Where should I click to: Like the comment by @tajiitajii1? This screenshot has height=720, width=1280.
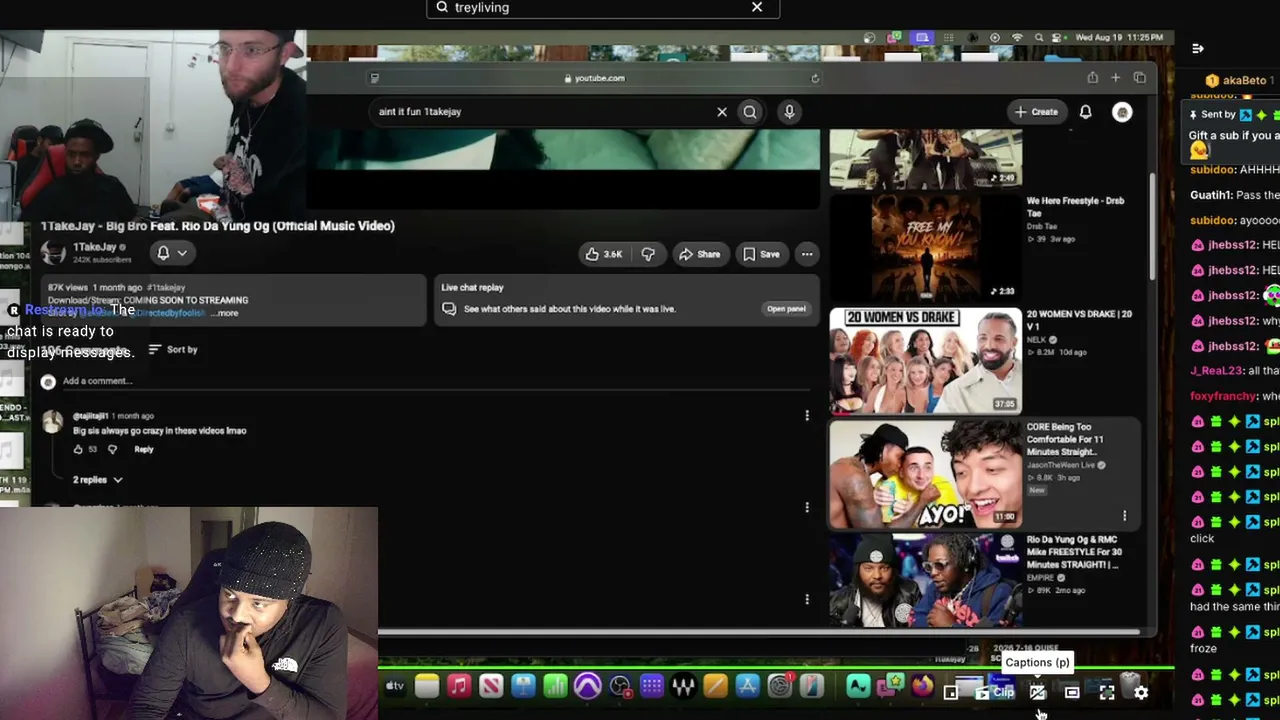78,449
